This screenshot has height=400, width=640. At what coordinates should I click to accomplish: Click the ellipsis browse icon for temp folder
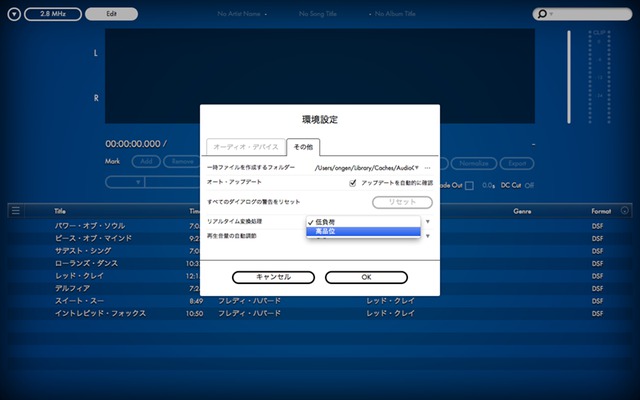coord(428,167)
